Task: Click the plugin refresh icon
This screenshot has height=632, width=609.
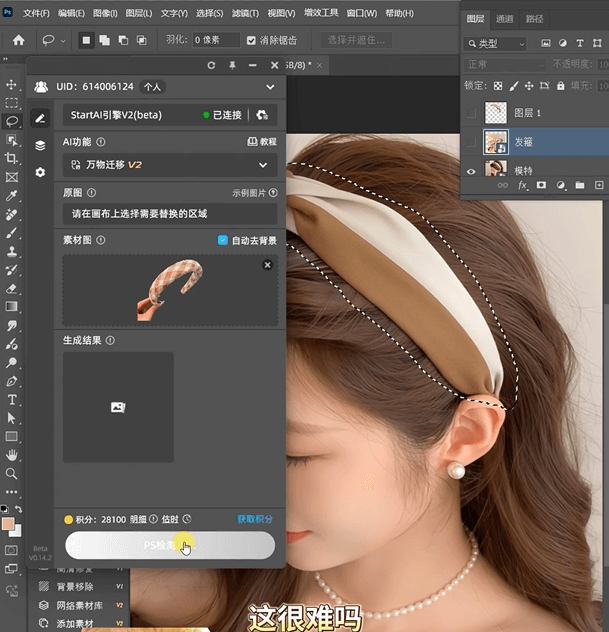Action: (x=211, y=65)
